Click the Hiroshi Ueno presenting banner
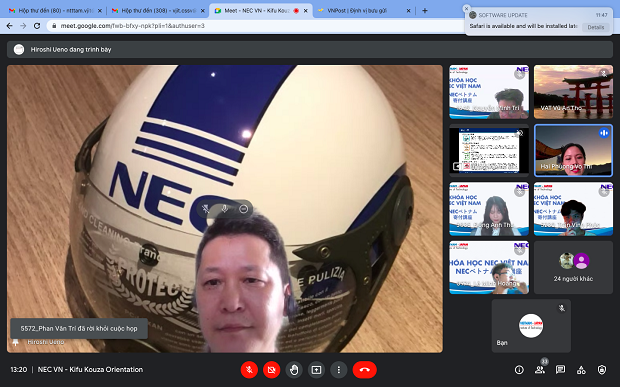The width and height of the screenshot is (620, 387). [x=310, y=49]
